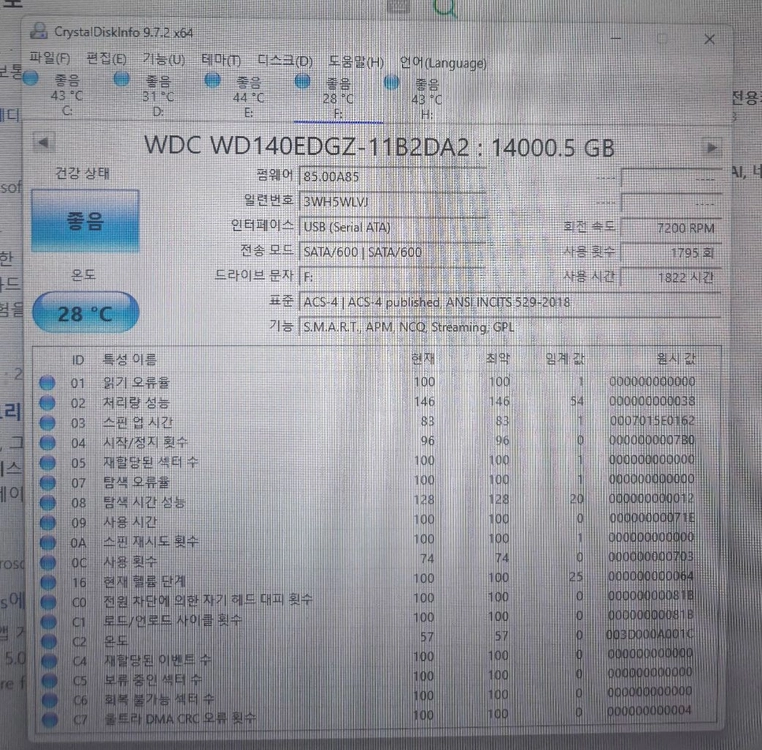Click the 원시 값 column header
This screenshot has height=750, width=762.
[x=676, y=359]
